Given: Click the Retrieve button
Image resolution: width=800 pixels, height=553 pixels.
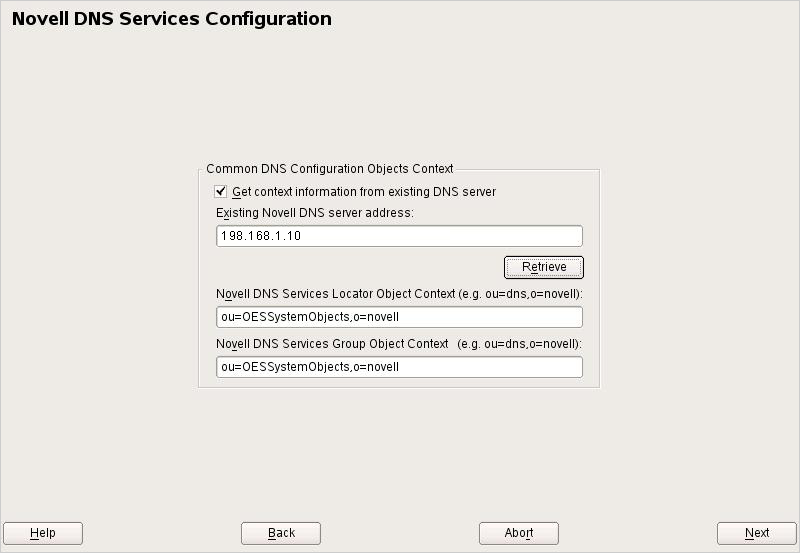Looking at the screenshot, I should pos(544,267).
